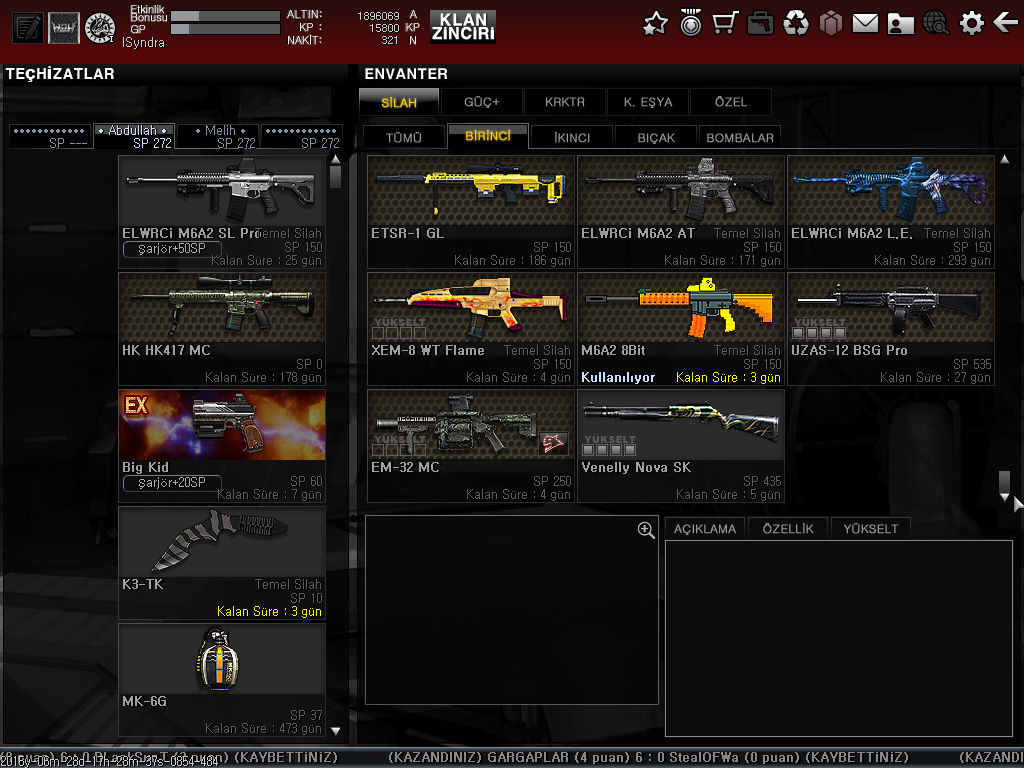Select EM-32 MC weapon

[x=471, y=445]
